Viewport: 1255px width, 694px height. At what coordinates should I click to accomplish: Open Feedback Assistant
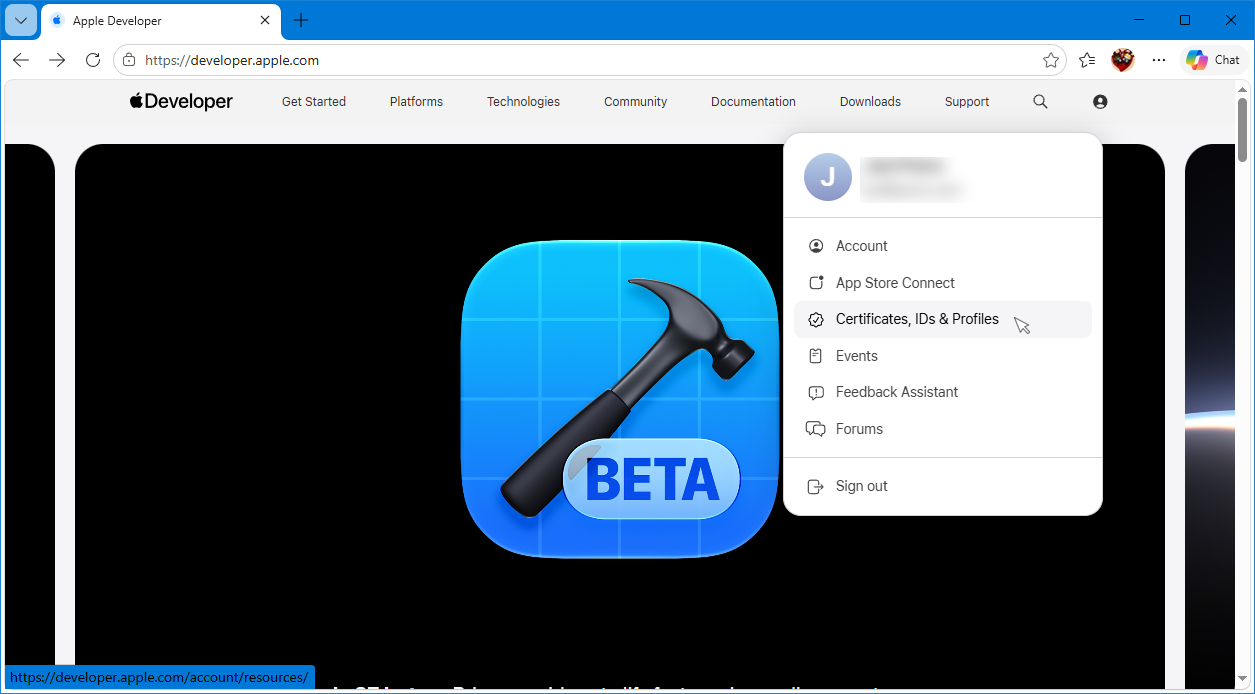tap(943, 392)
